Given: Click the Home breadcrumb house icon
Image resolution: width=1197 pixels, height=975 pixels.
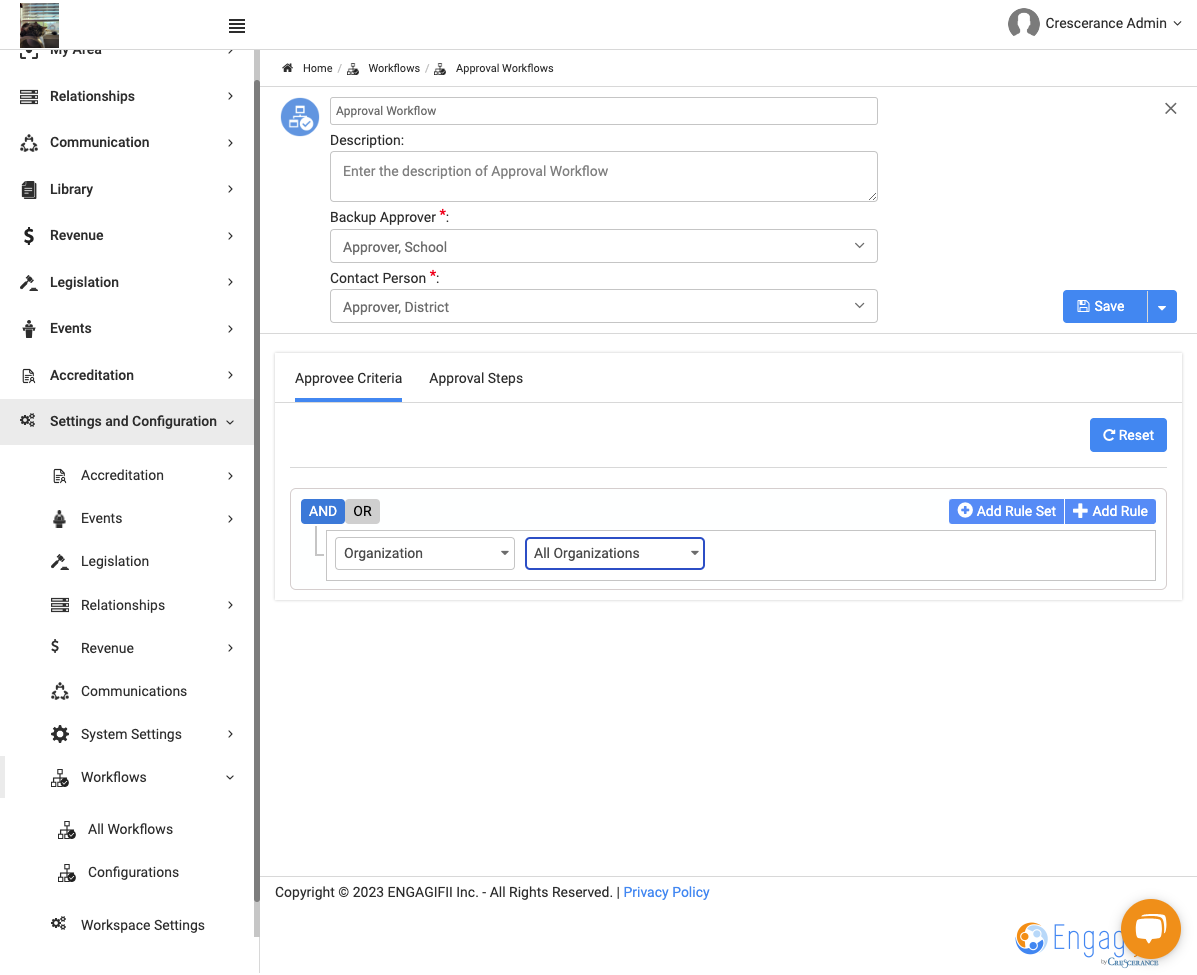Looking at the screenshot, I should (288, 68).
